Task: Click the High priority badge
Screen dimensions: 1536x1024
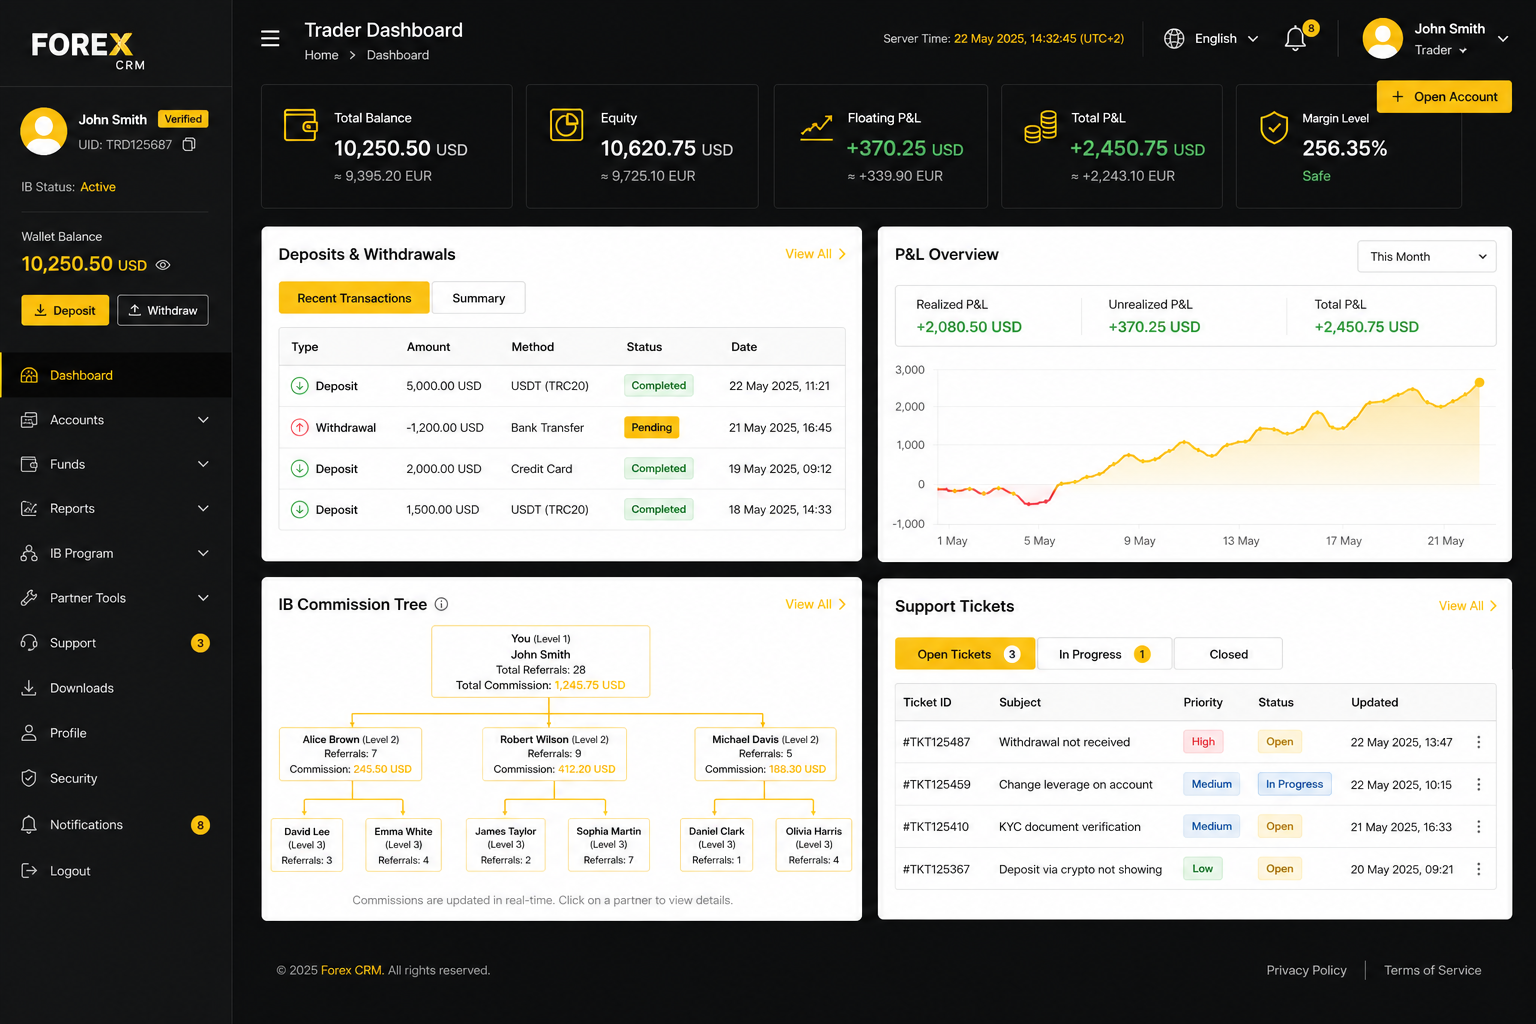Action: pos(1203,742)
